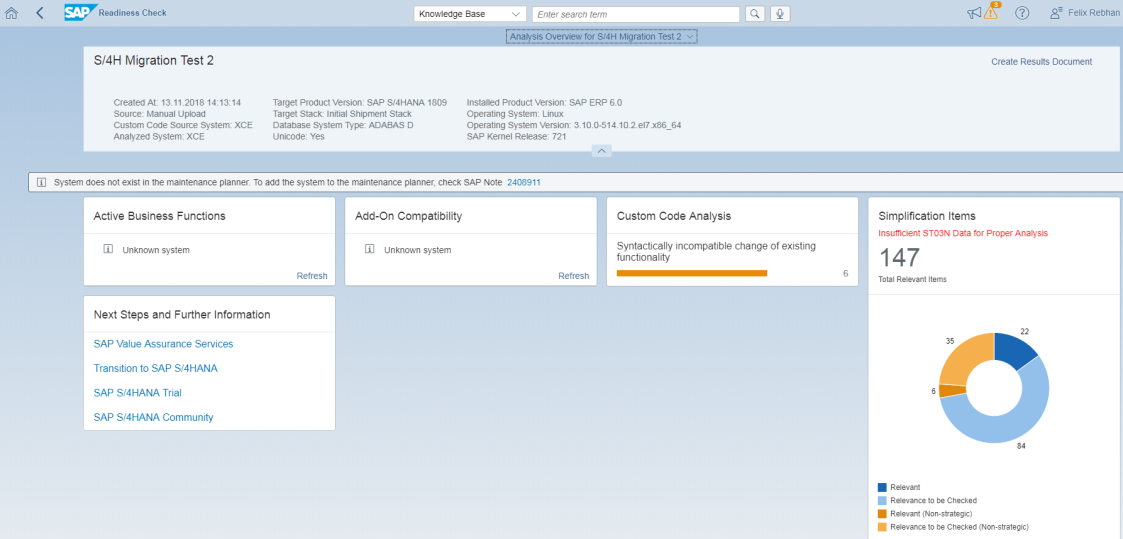Click Syntactically incompatible change description

[x=716, y=251]
